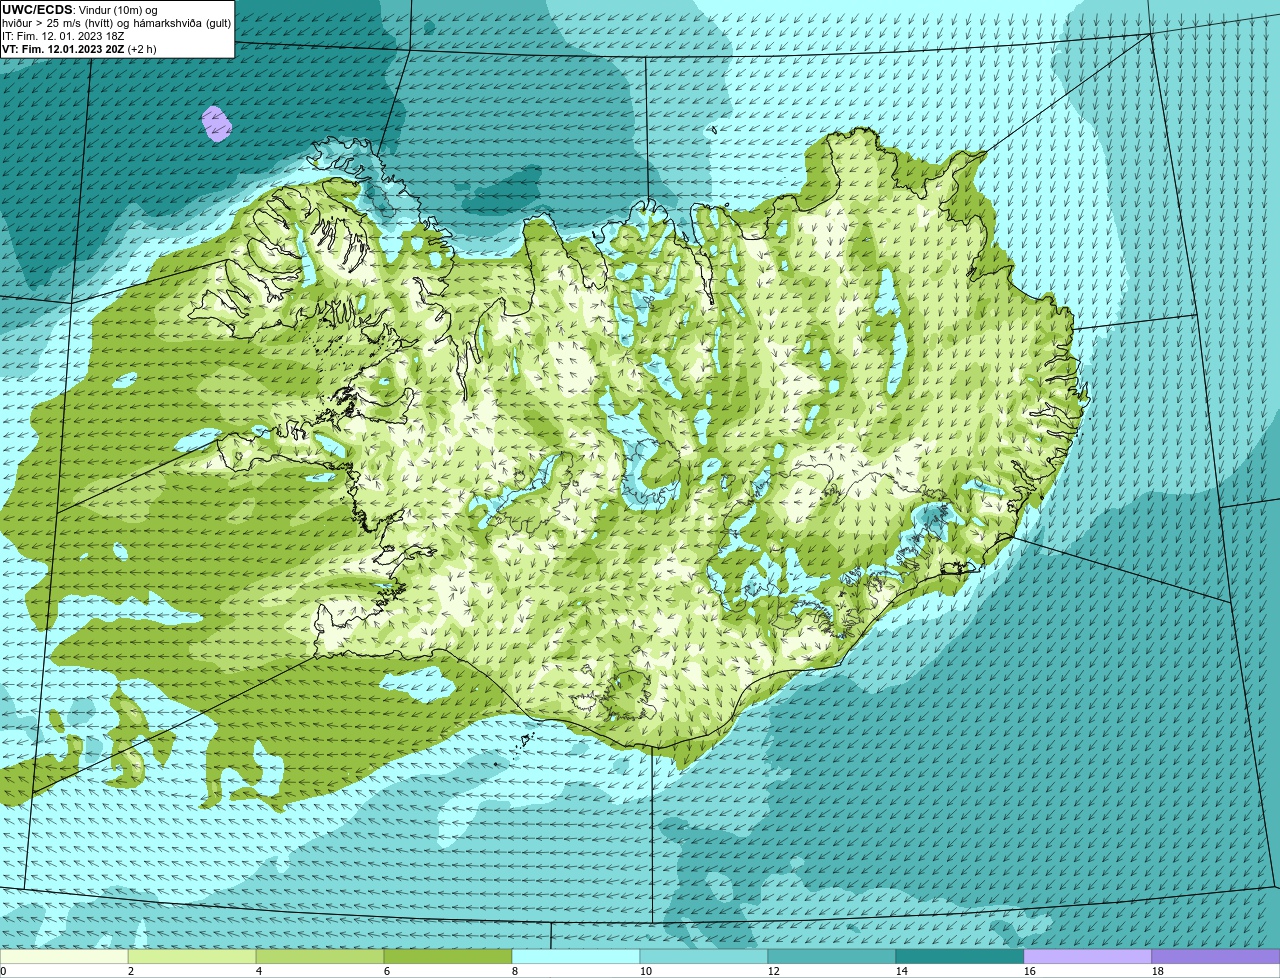Click the lavender 16–18 m/s legend swatch
Image resolution: width=1280 pixels, height=978 pixels.
[1088, 956]
